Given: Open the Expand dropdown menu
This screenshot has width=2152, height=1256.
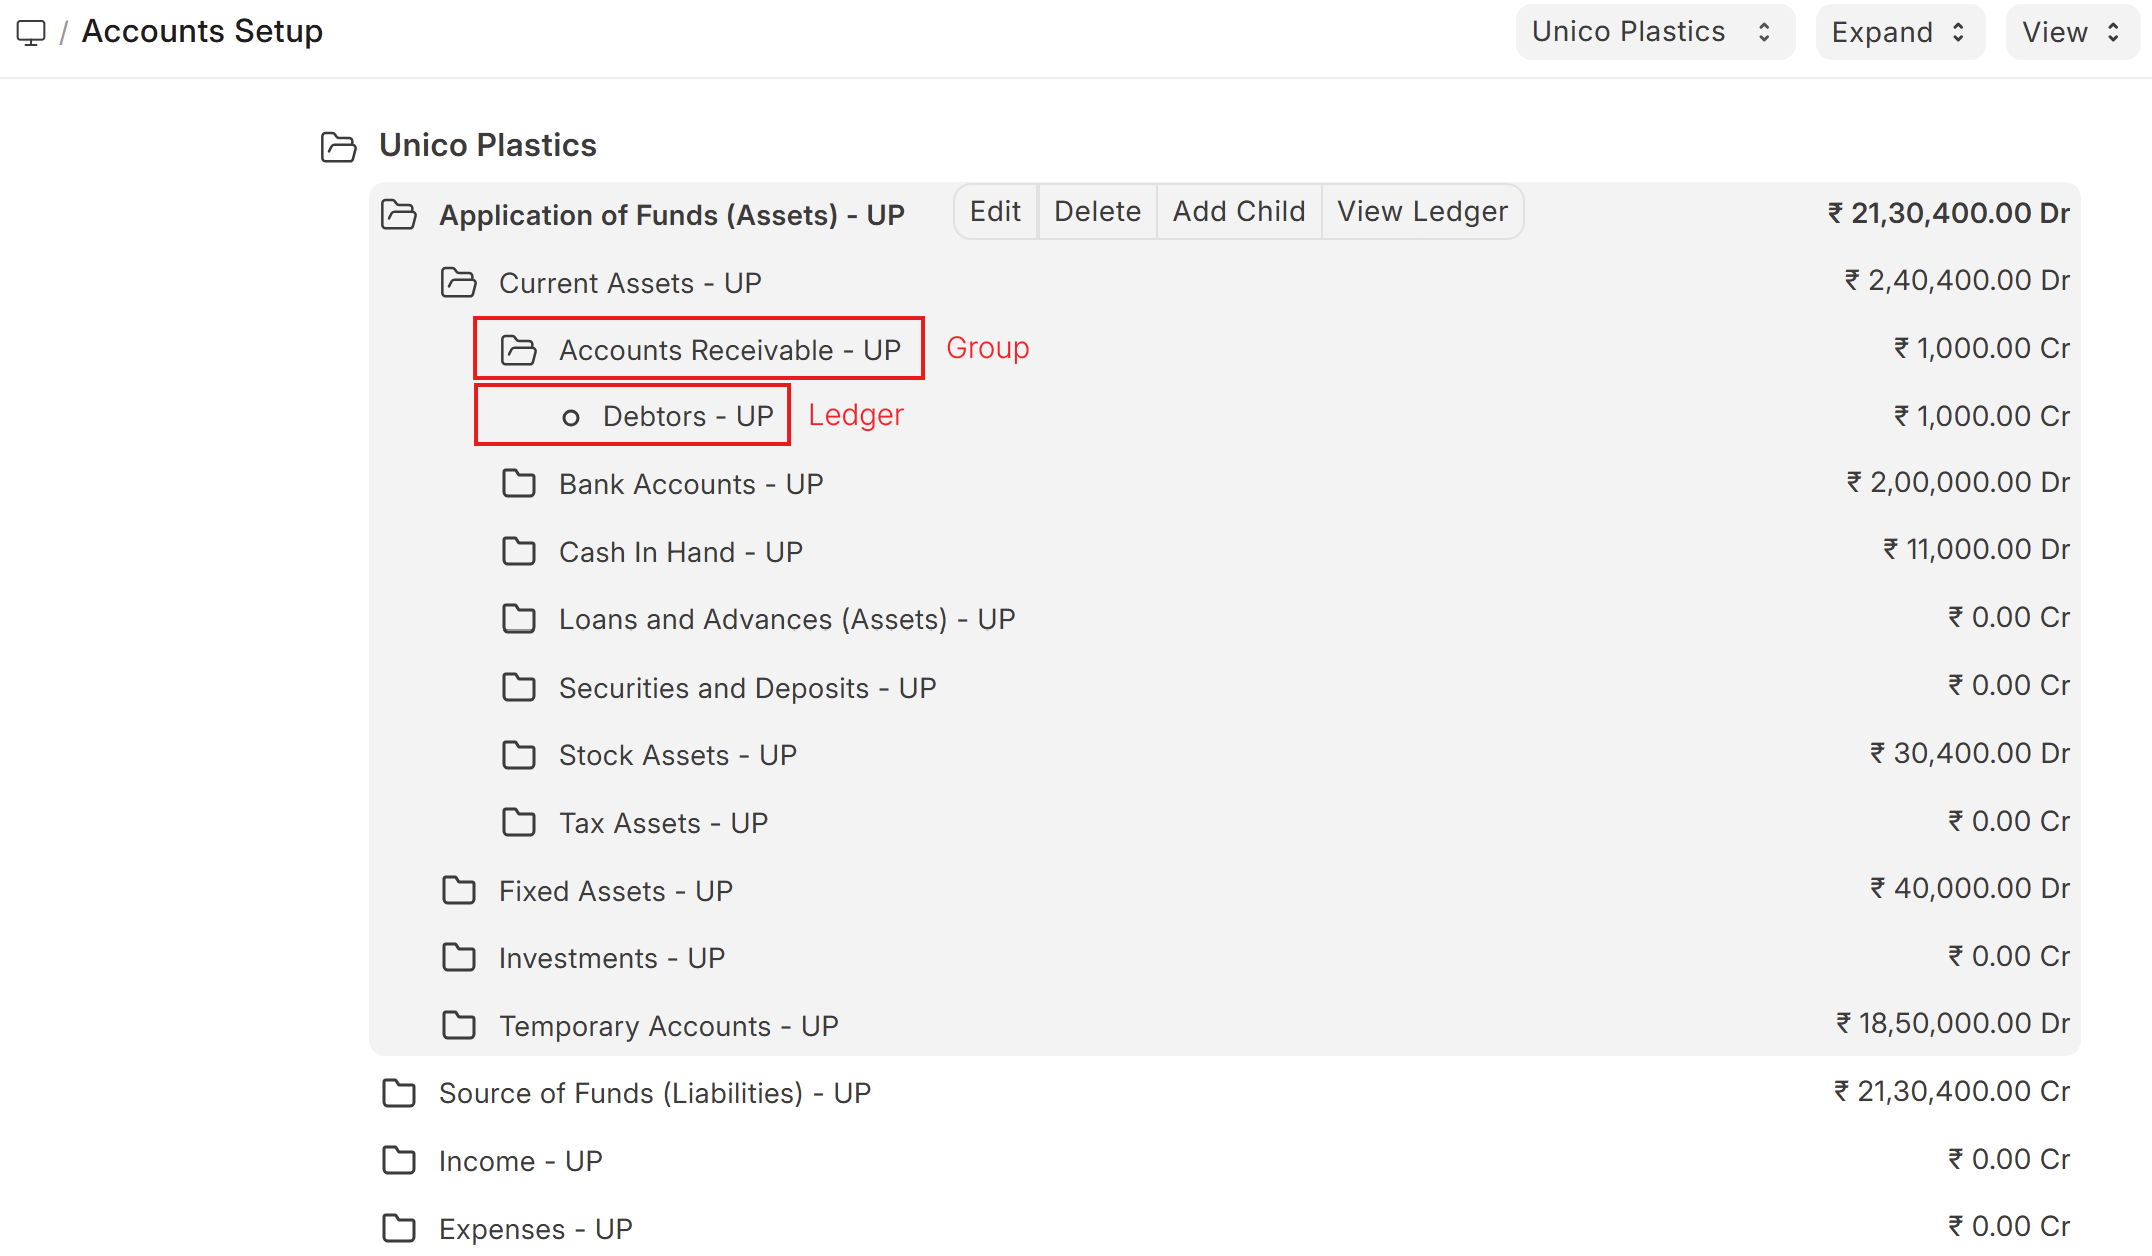Looking at the screenshot, I should pos(1898,32).
